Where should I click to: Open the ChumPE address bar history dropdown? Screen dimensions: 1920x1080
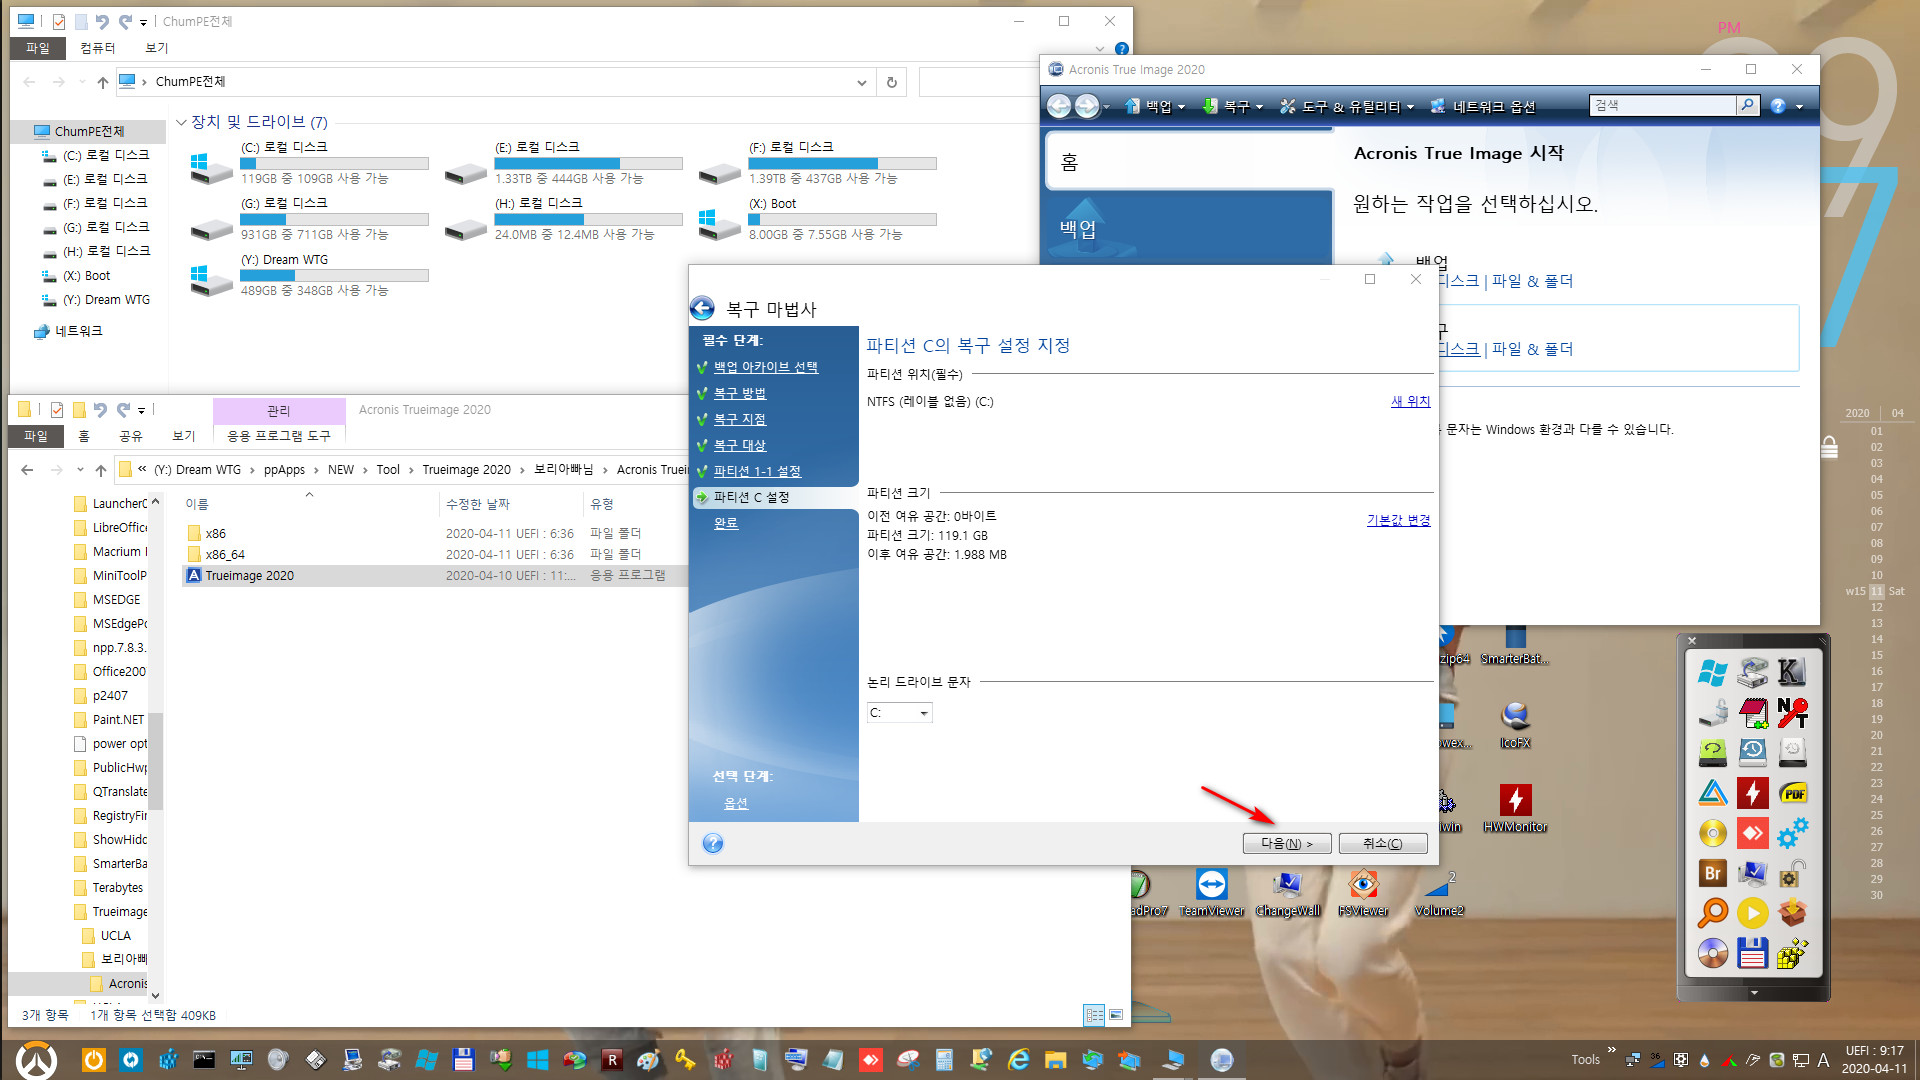(861, 83)
